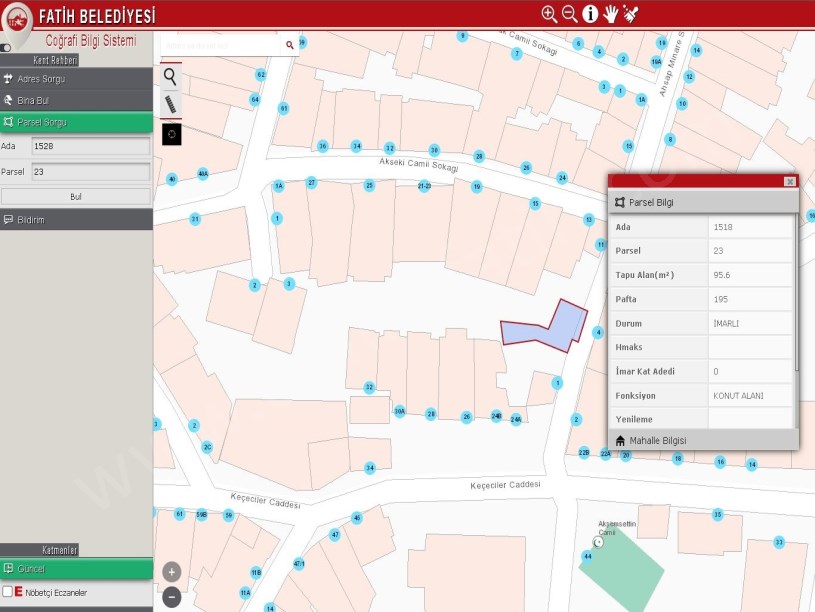Expand the Mahalle Bilgisi section
The image size is (815, 612).
click(x=703, y=440)
